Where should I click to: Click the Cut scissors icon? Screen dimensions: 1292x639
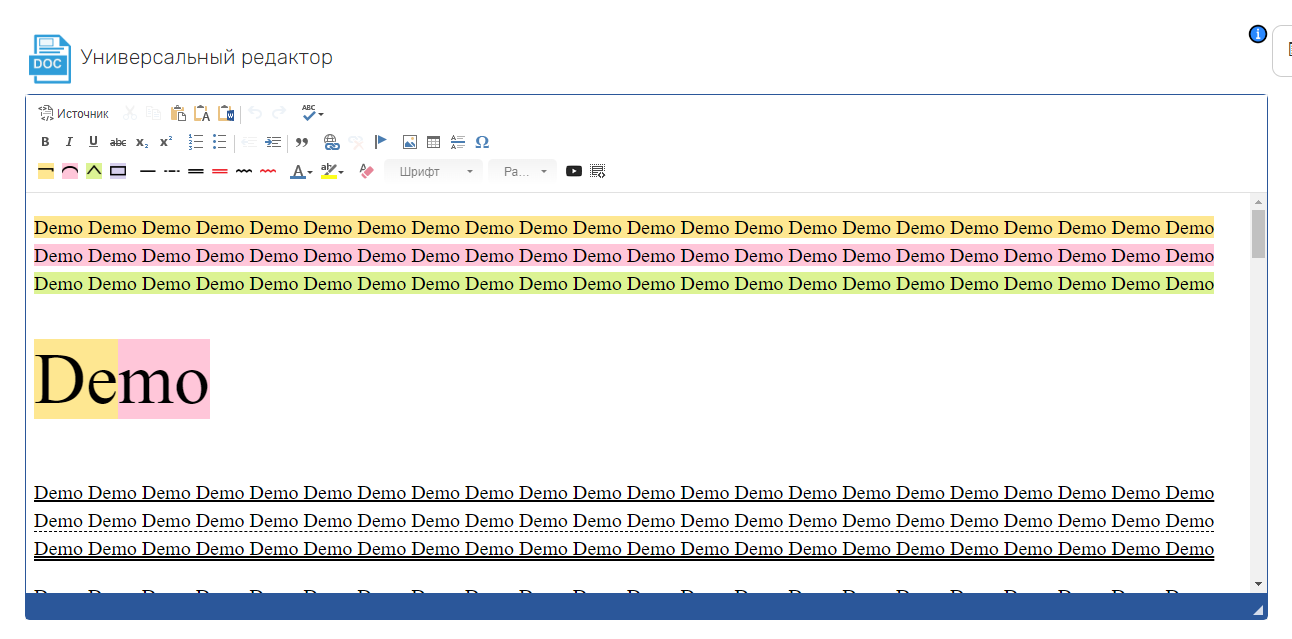(130, 113)
